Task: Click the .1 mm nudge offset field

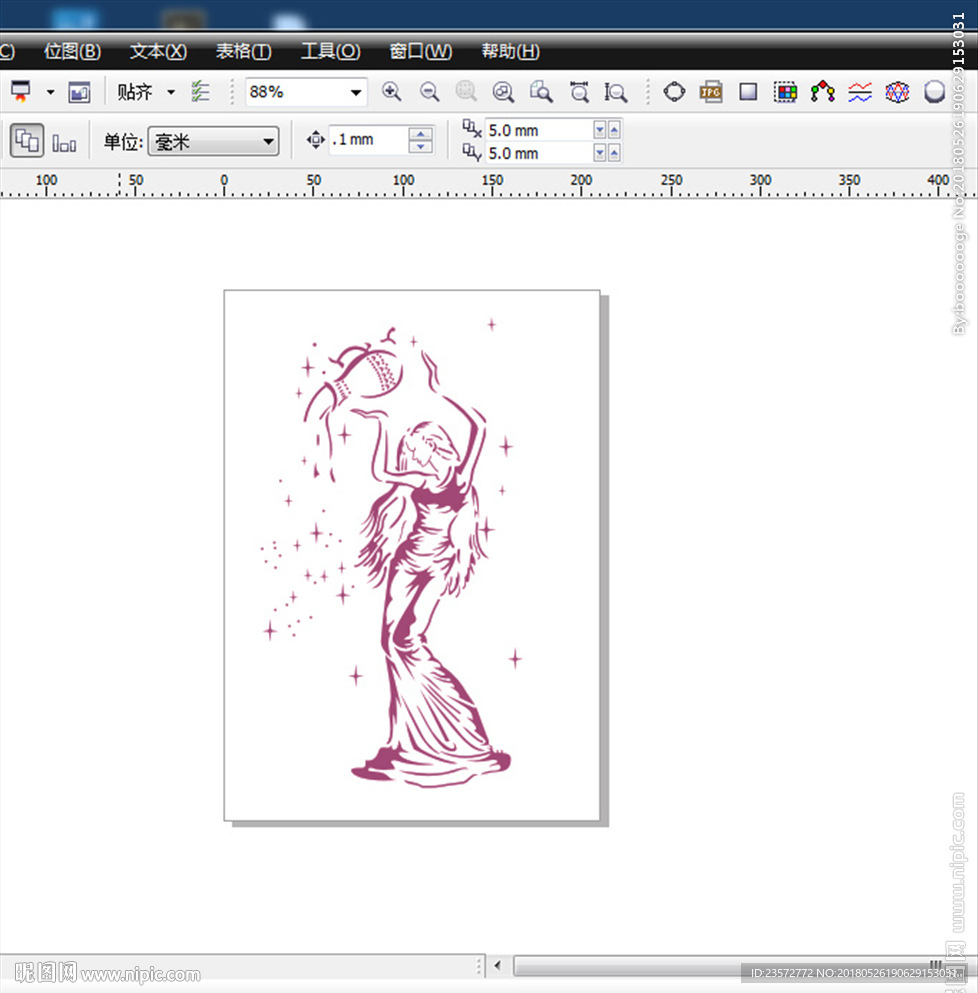Action: 369,140
